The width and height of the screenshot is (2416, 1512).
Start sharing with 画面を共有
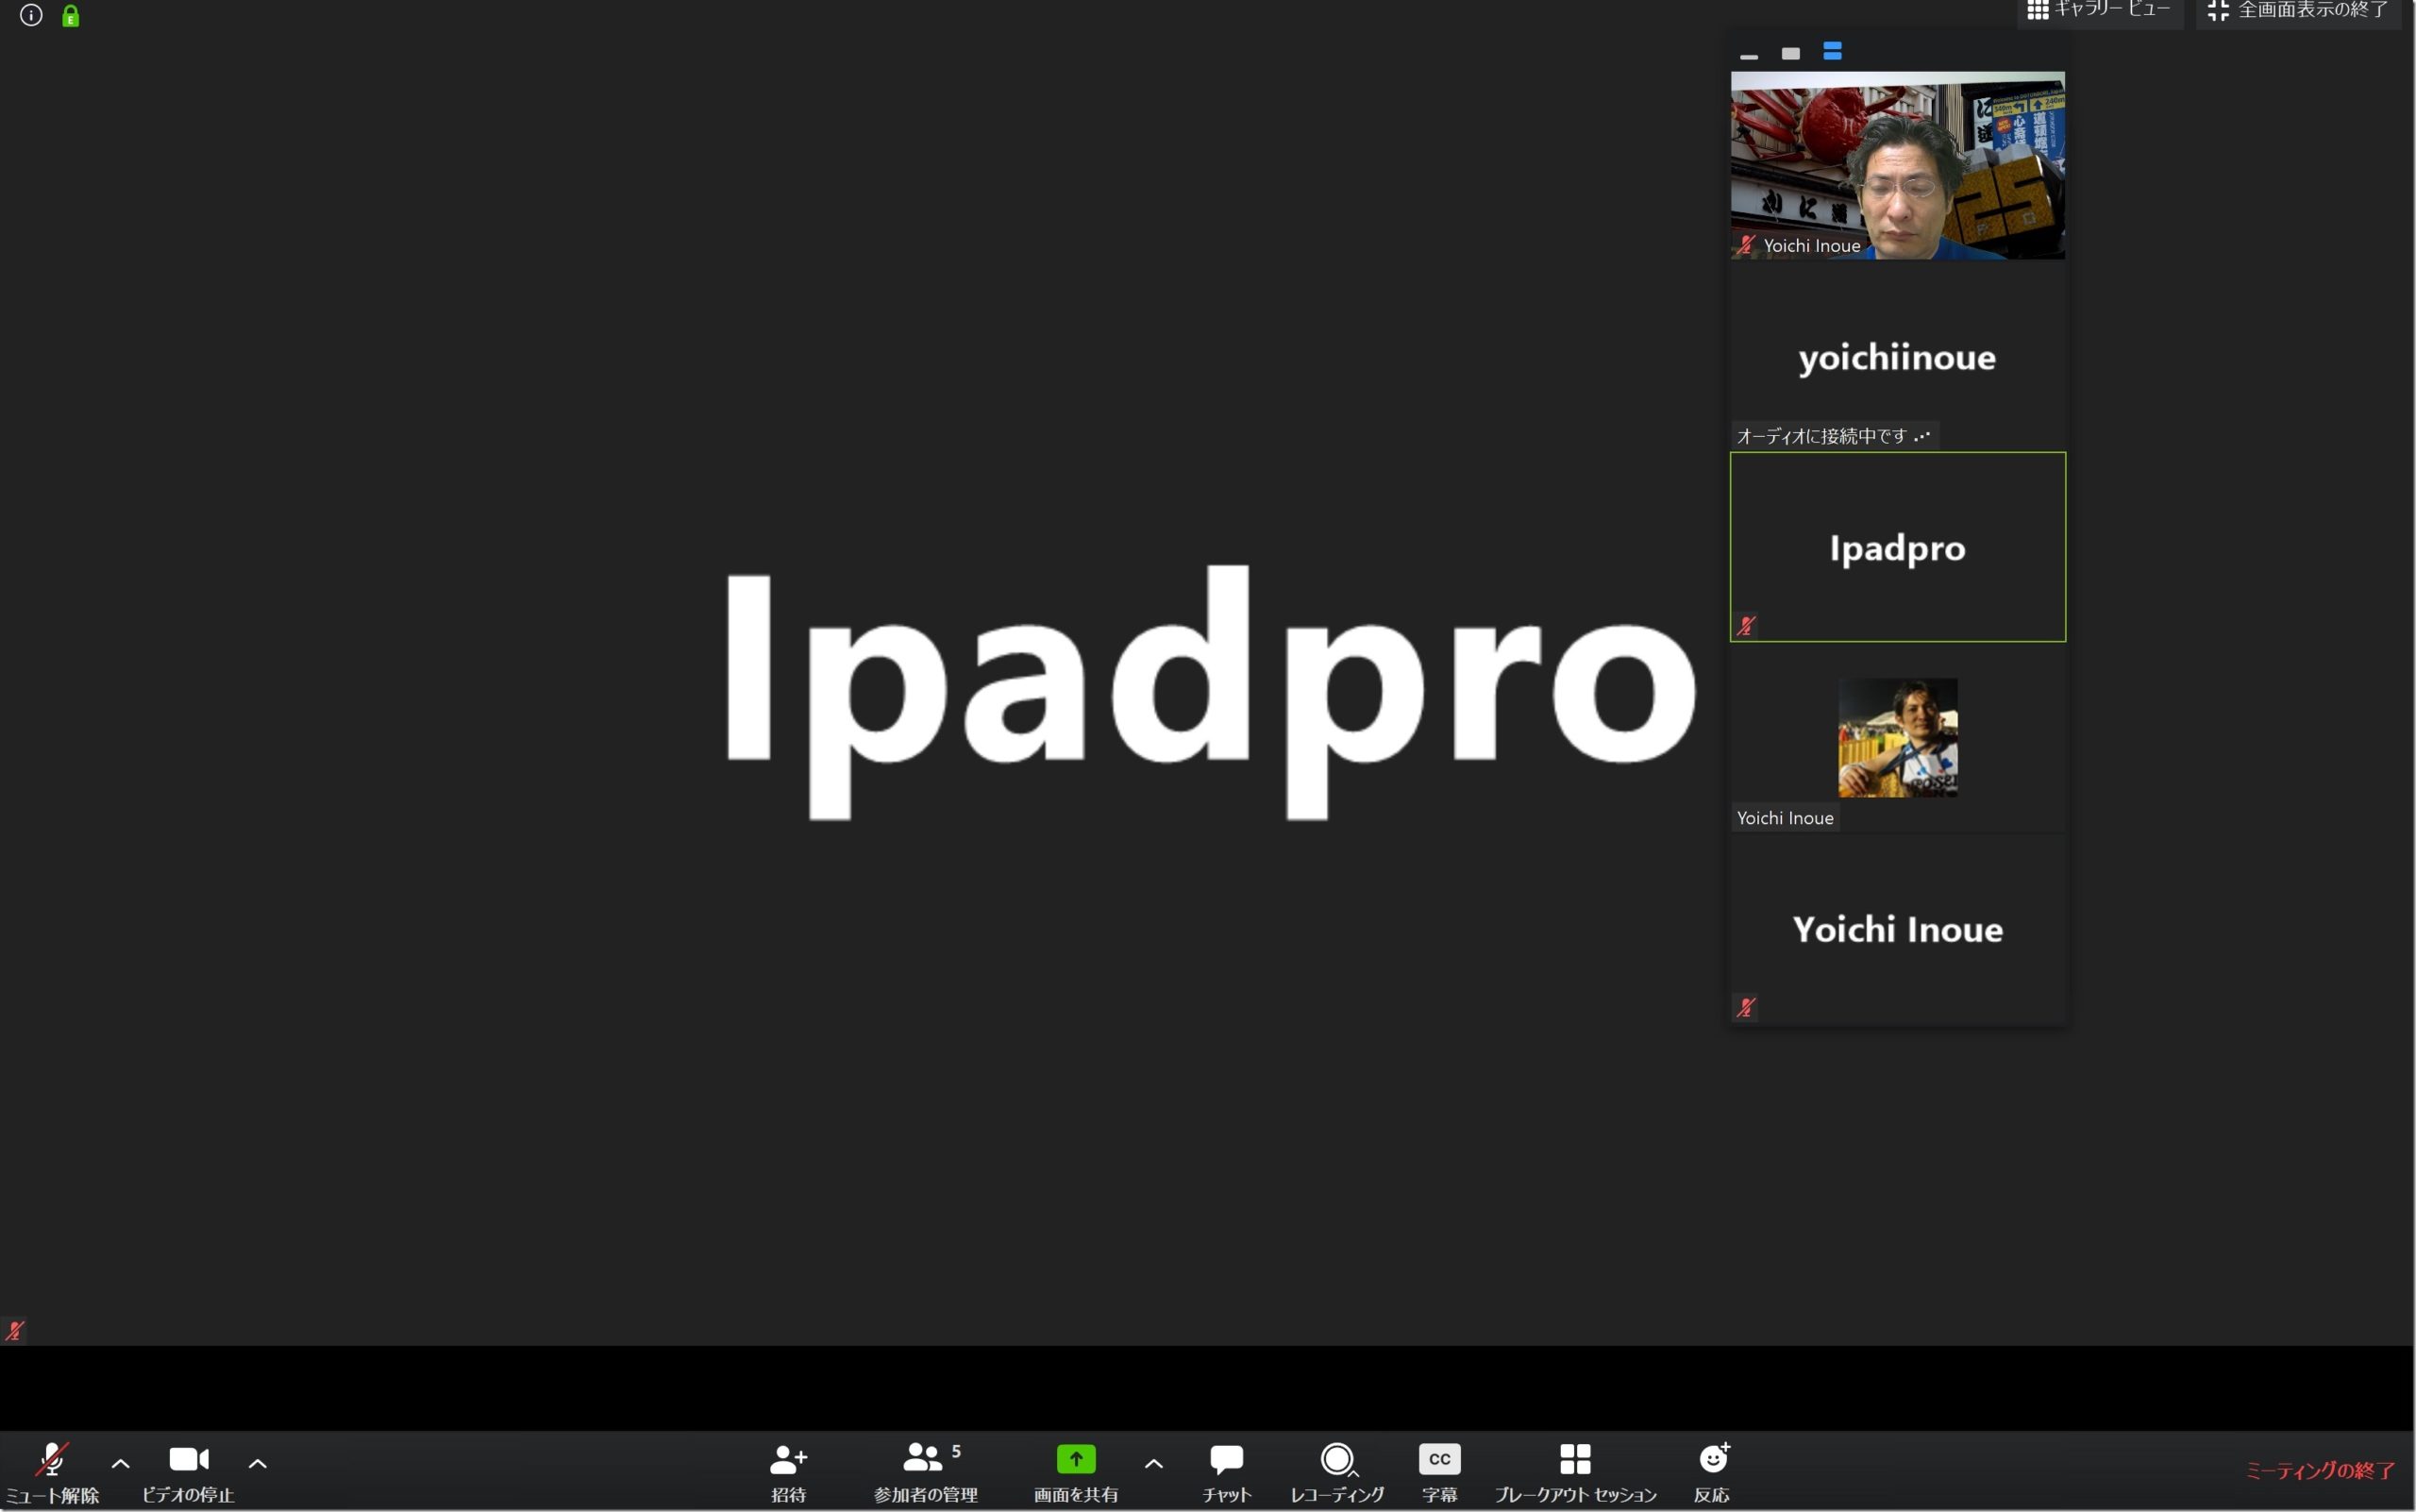(x=1076, y=1473)
